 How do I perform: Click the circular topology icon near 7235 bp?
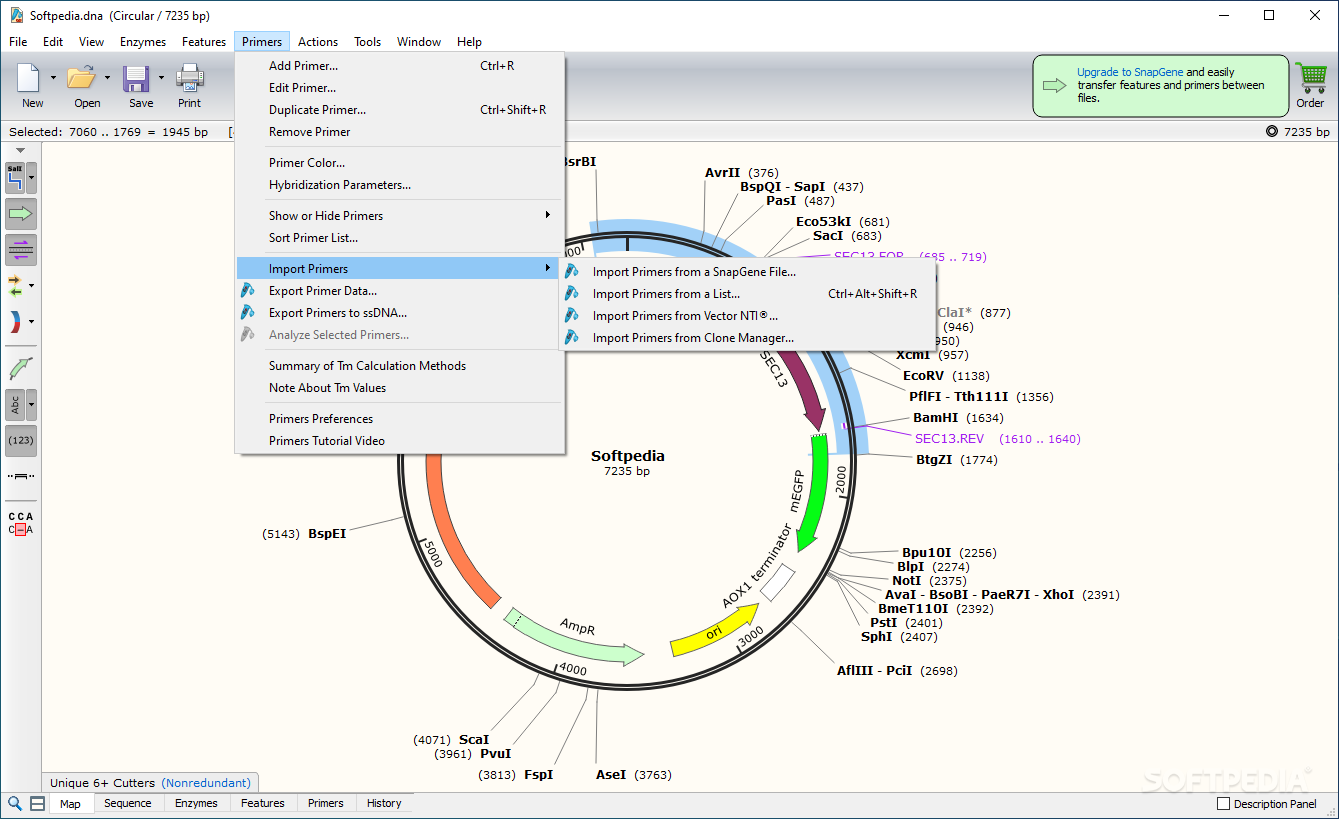pyautogui.click(x=1272, y=132)
